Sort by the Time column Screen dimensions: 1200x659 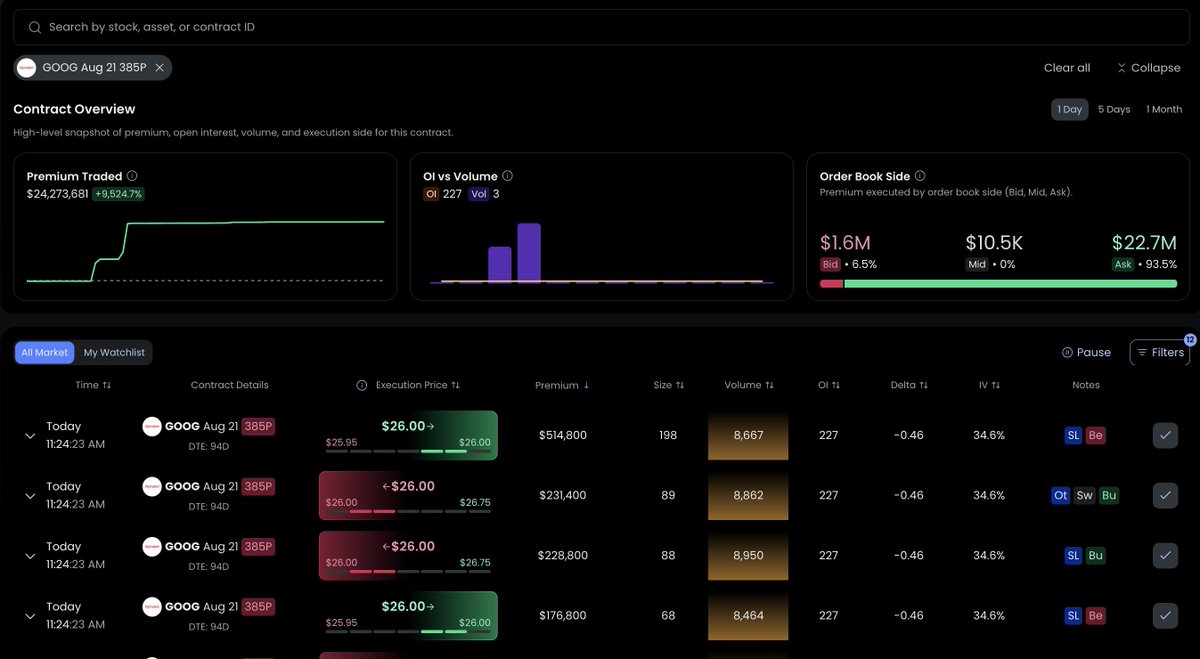point(93,385)
